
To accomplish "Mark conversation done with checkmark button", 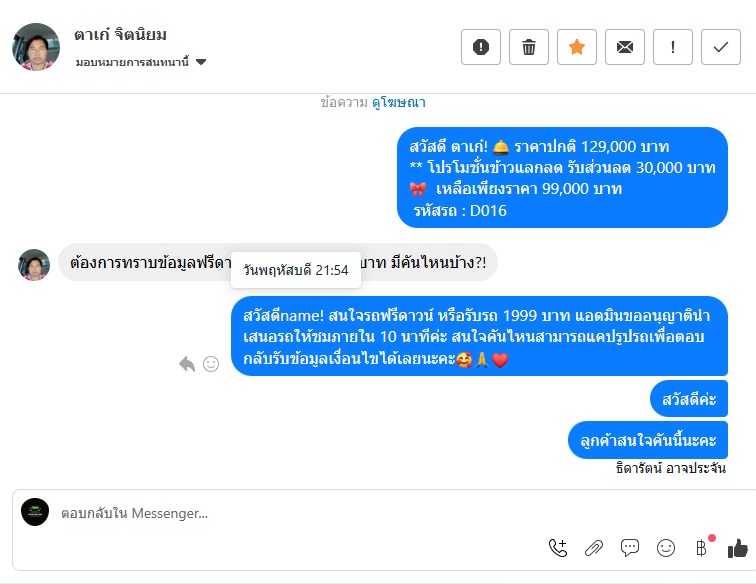I will [721, 47].
